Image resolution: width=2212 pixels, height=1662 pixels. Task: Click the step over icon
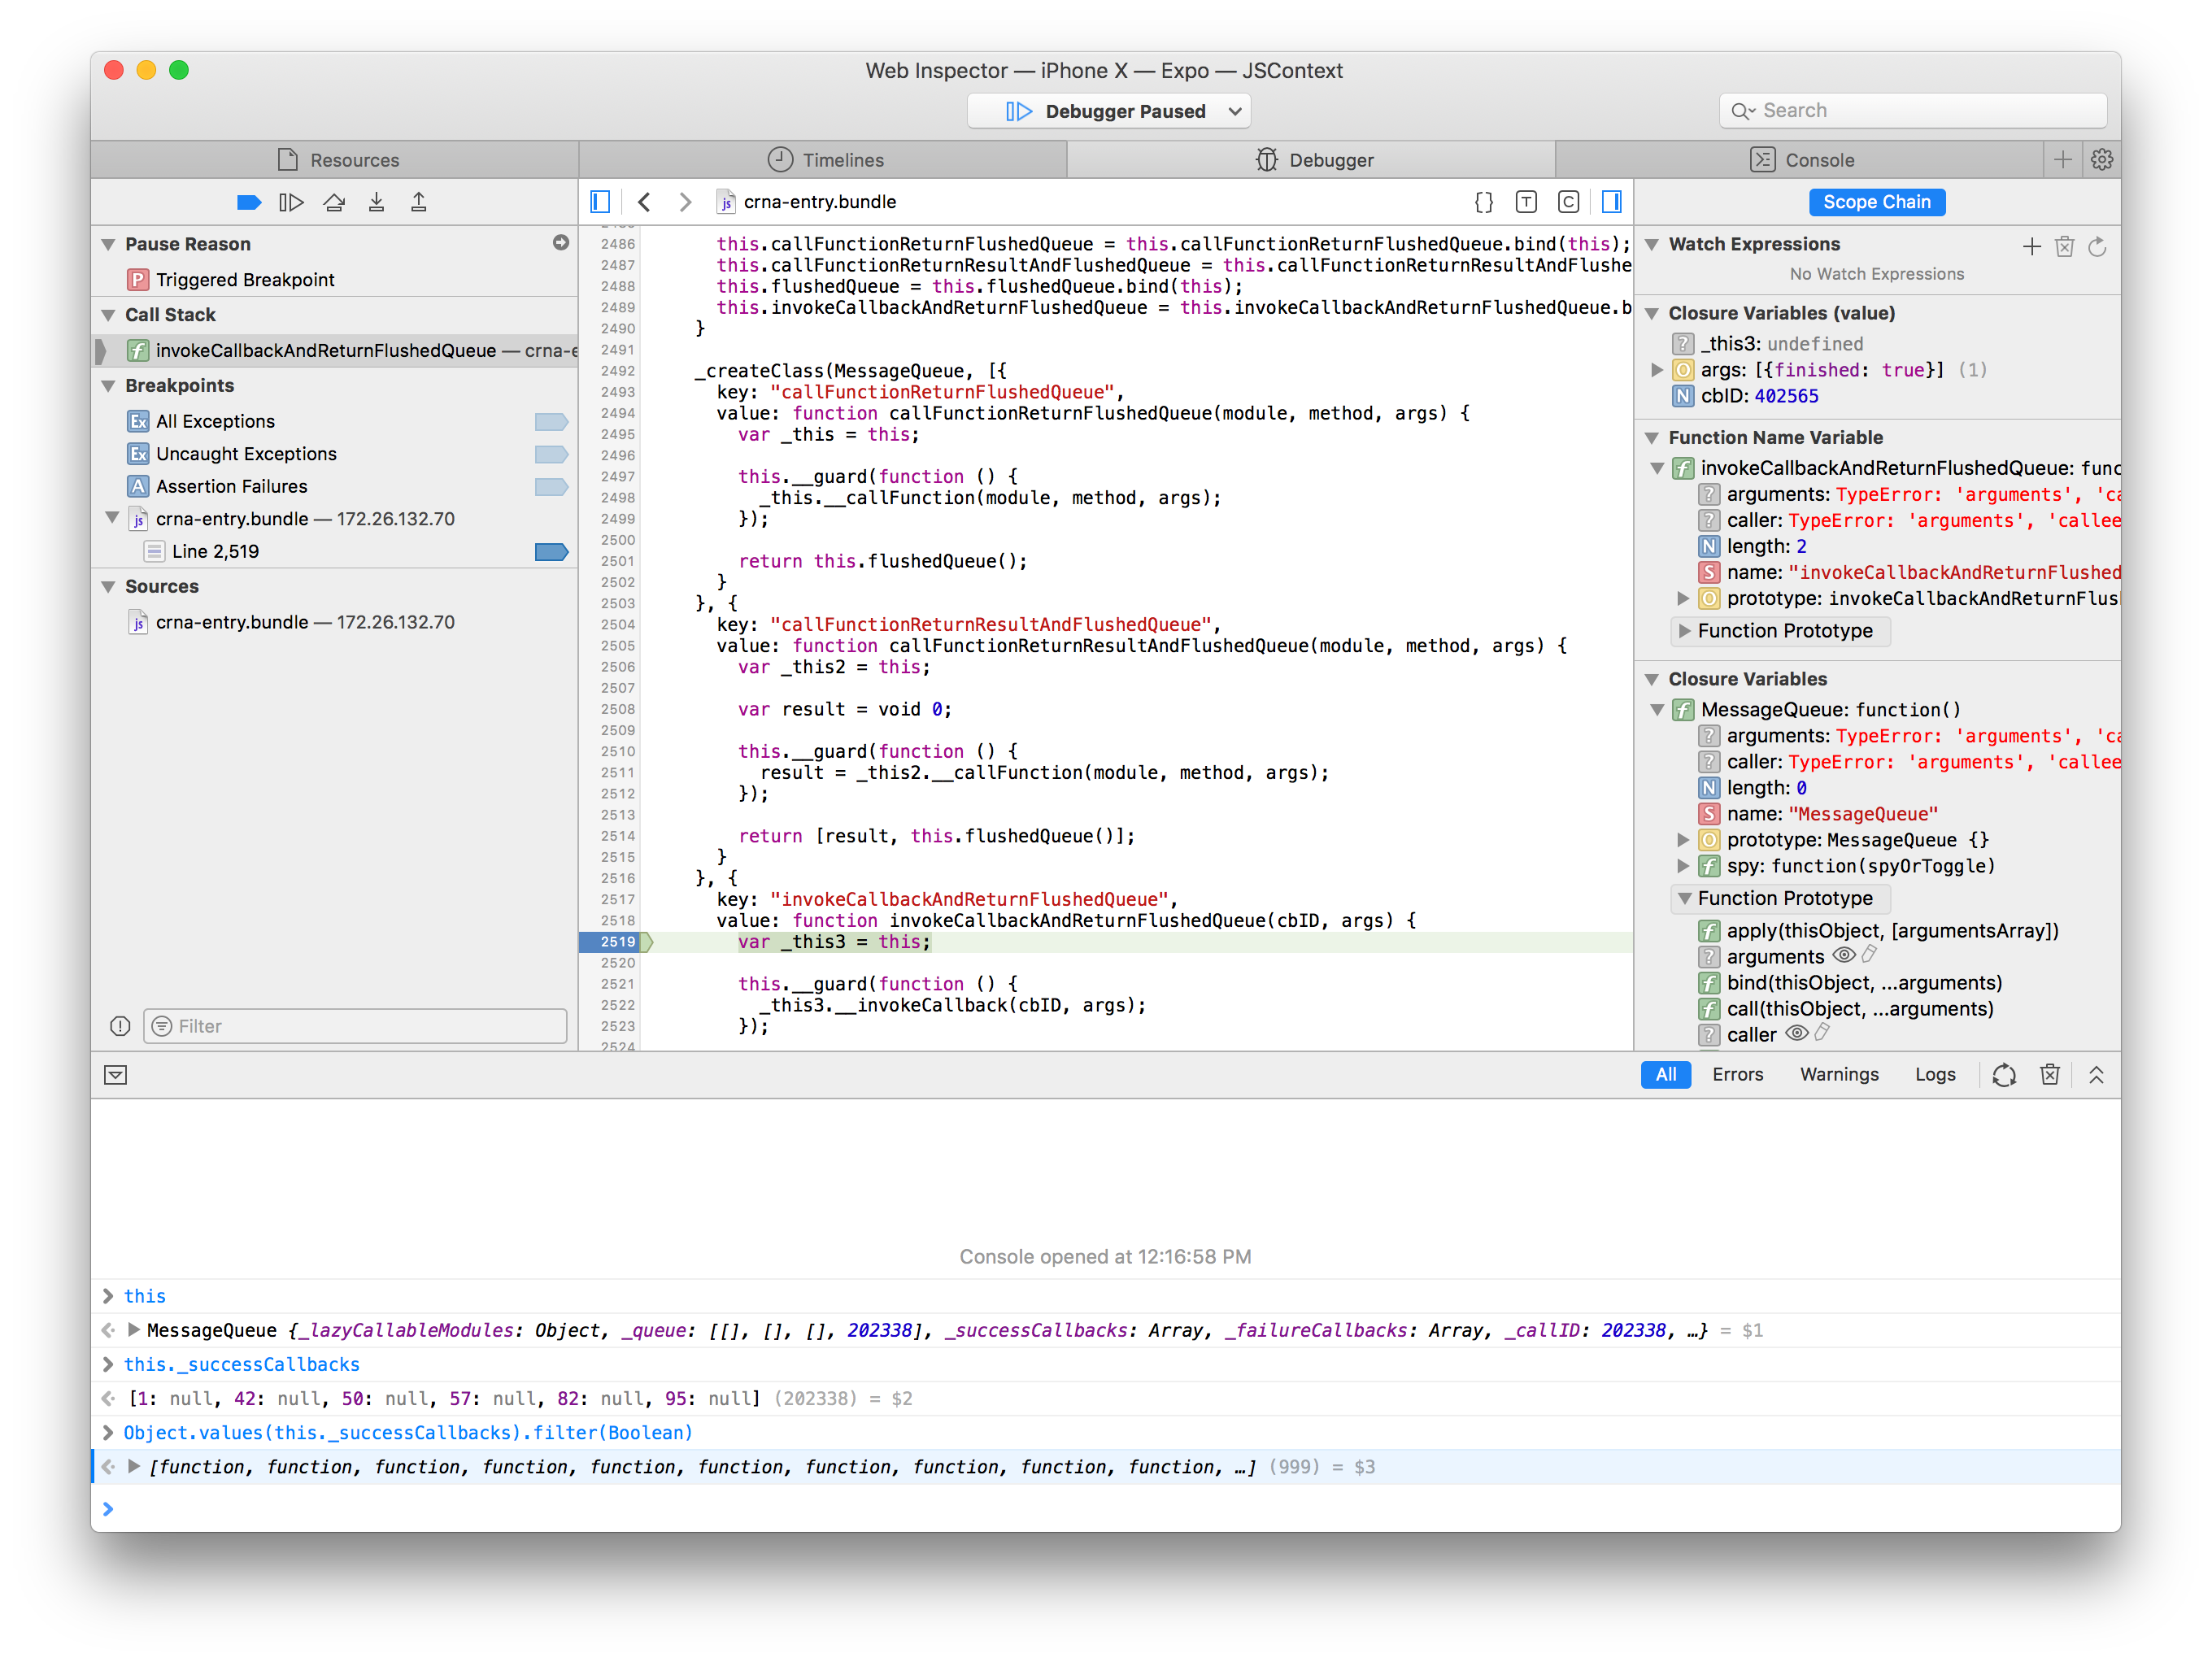[334, 203]
